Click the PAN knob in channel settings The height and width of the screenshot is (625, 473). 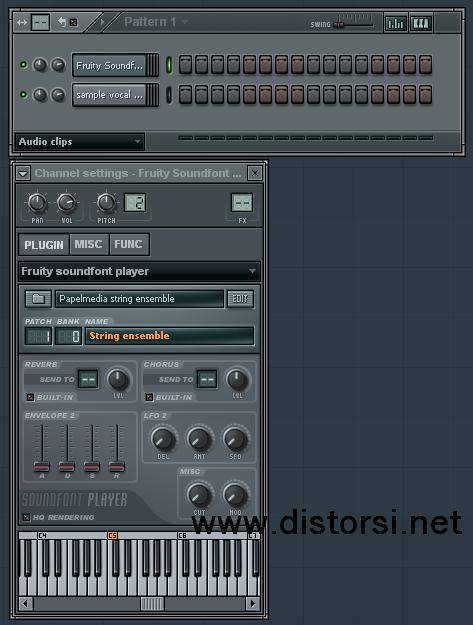pyautogui.click(x=37, y=203)
